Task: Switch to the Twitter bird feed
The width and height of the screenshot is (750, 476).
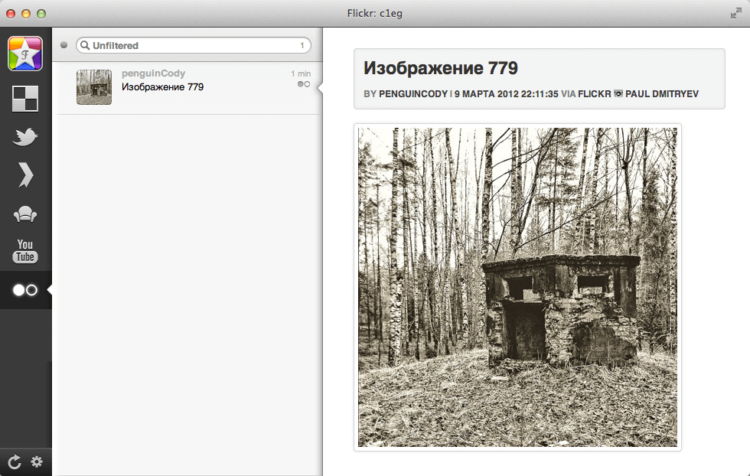Action: coord(25,136)
